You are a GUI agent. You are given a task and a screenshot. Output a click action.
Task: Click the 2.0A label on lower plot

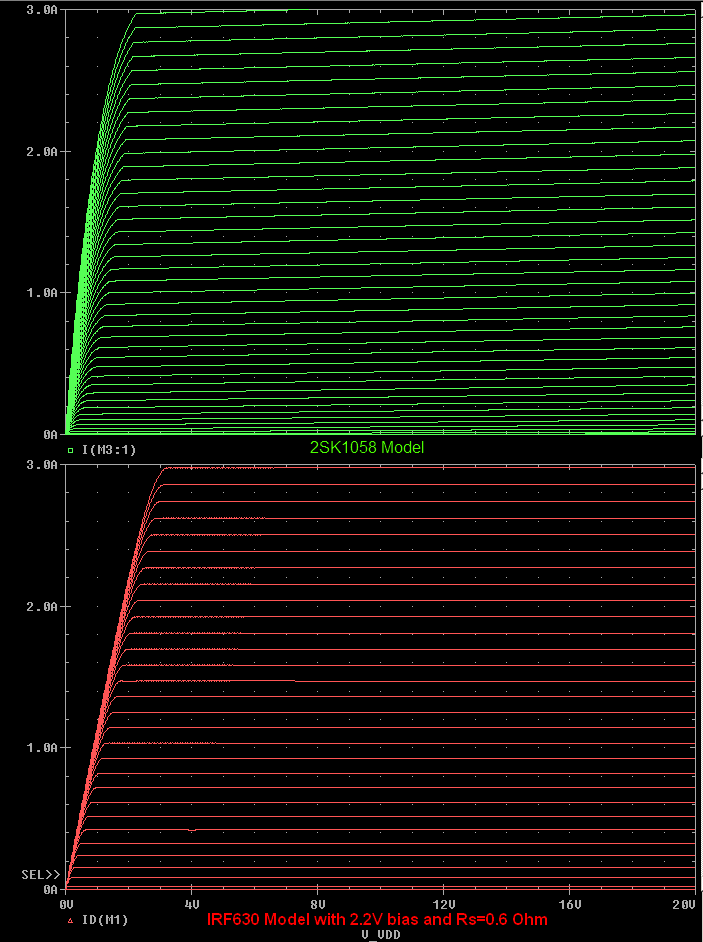(x=41, y=607)
